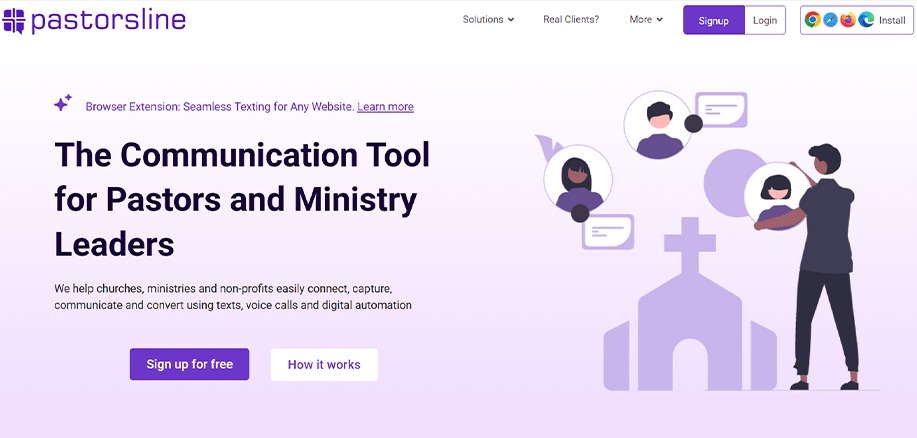This screenshot has width=917, height=438.
Task: Click the Chrome browser icon
Action: (813, 20)
